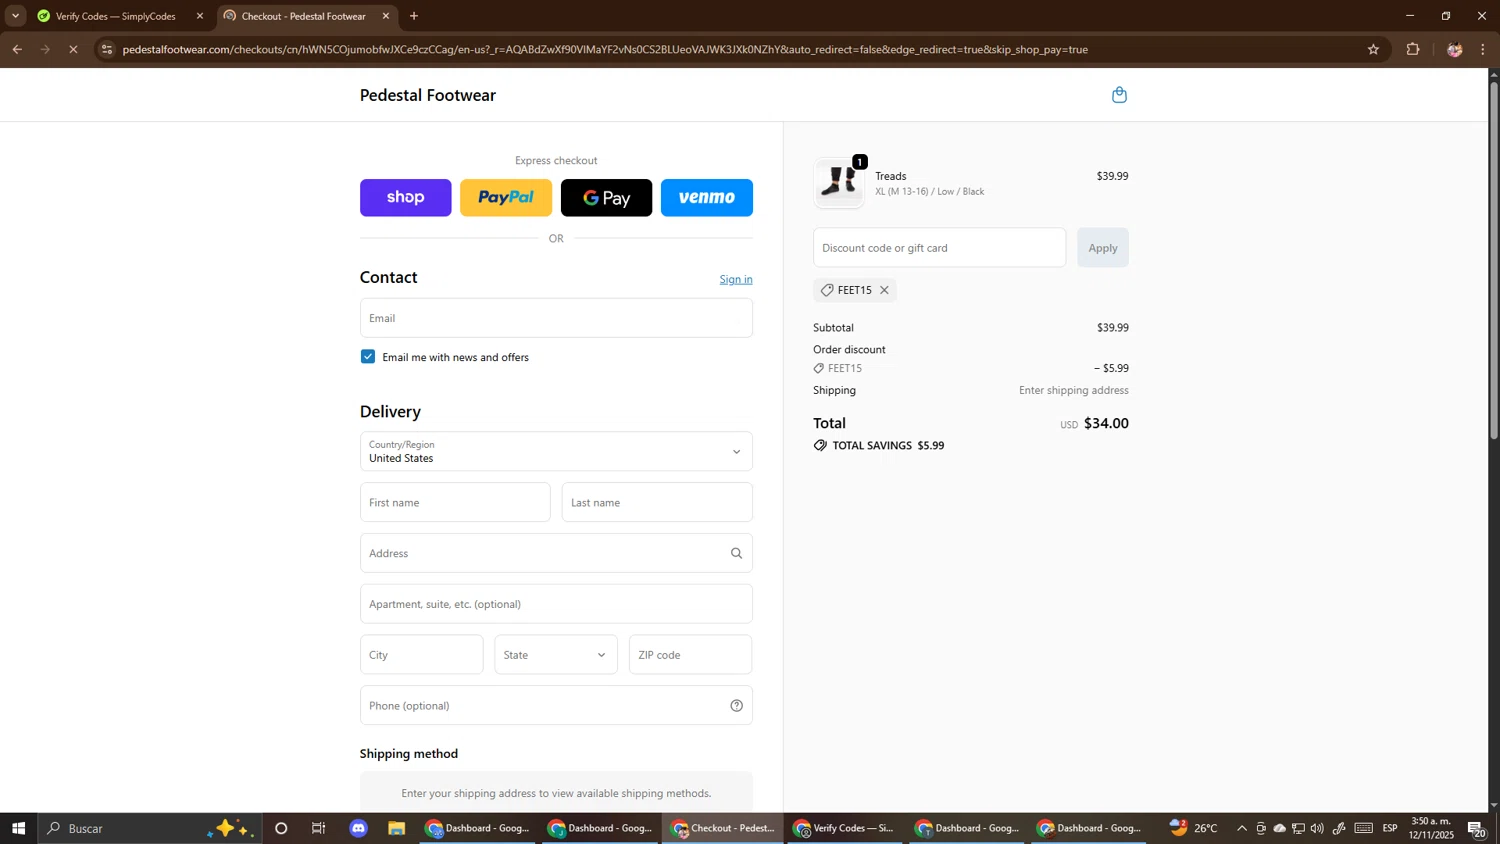Switch to first Dashboard - Google Chrome taskbar window

tap(479, 828)
